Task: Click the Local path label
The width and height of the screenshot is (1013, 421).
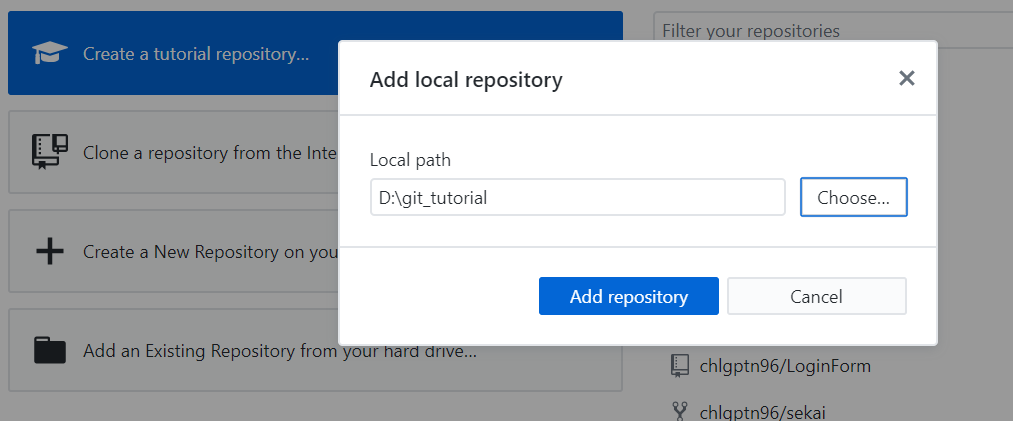Action: [x=410, y=159]
